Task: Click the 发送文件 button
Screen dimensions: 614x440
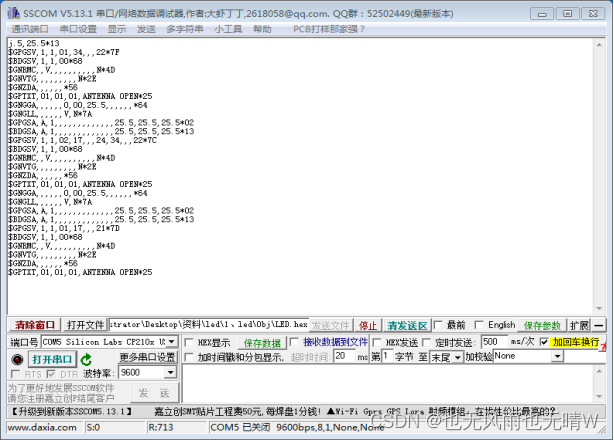Action: [x=330, y=325]
